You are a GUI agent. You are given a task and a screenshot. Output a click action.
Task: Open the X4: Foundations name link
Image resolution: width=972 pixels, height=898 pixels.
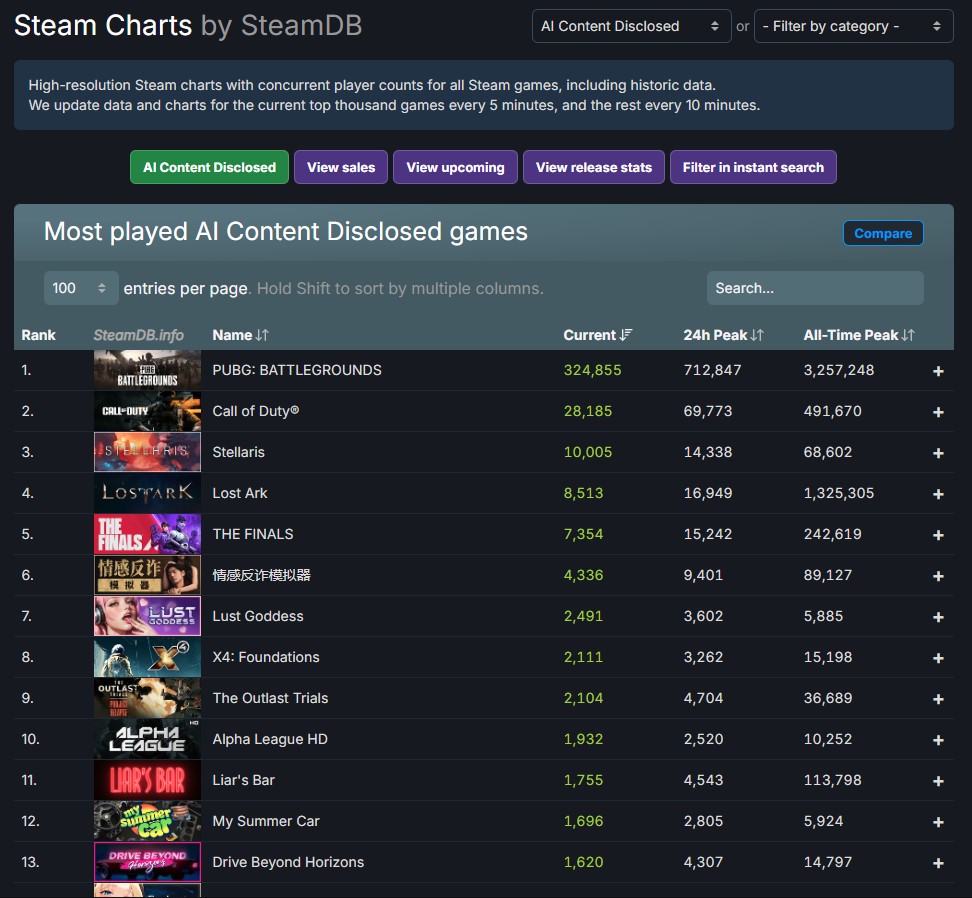(266, 657)
